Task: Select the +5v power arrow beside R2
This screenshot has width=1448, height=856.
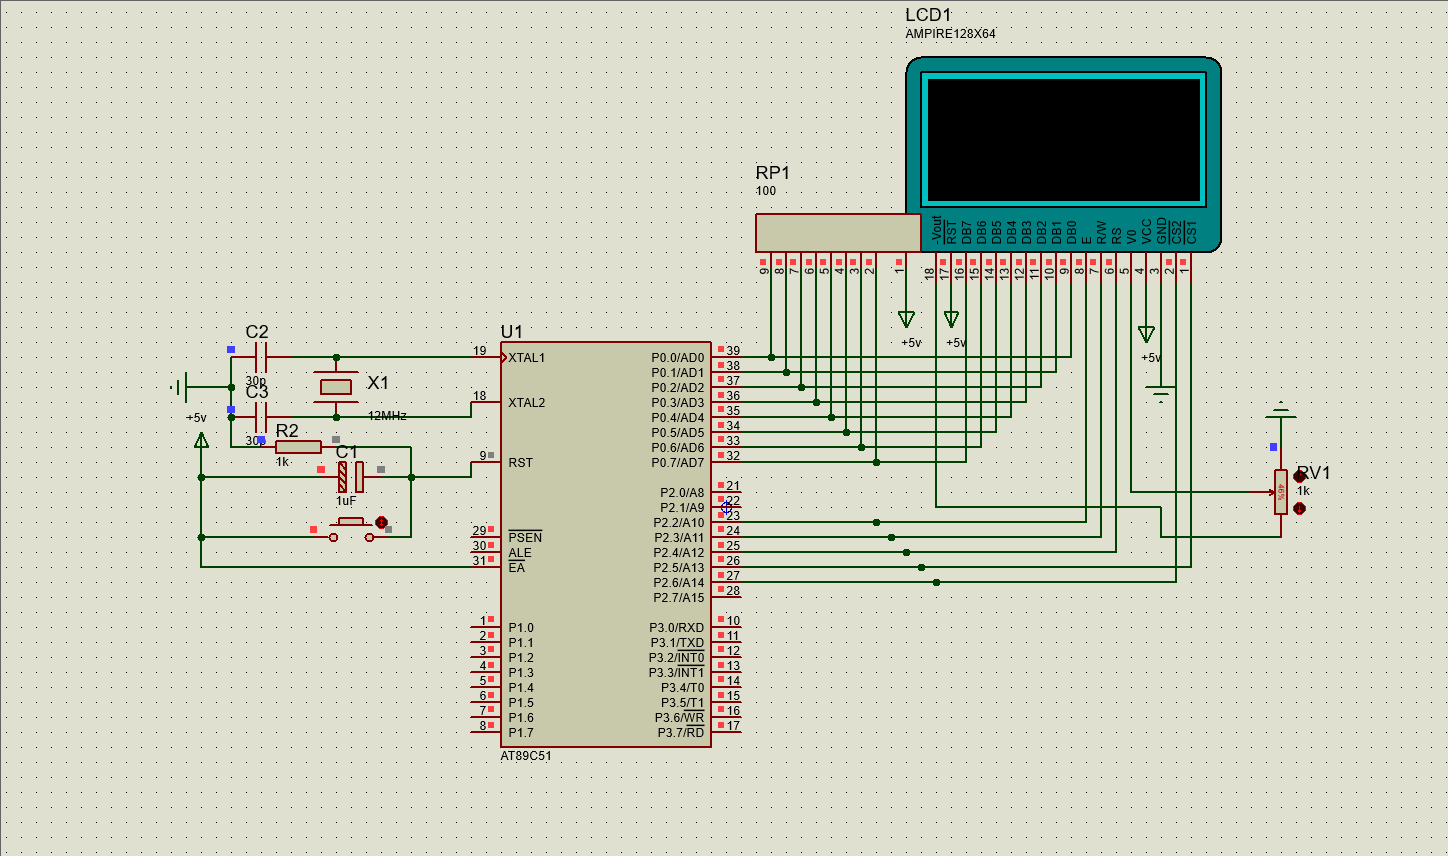Action: point(201,439)
